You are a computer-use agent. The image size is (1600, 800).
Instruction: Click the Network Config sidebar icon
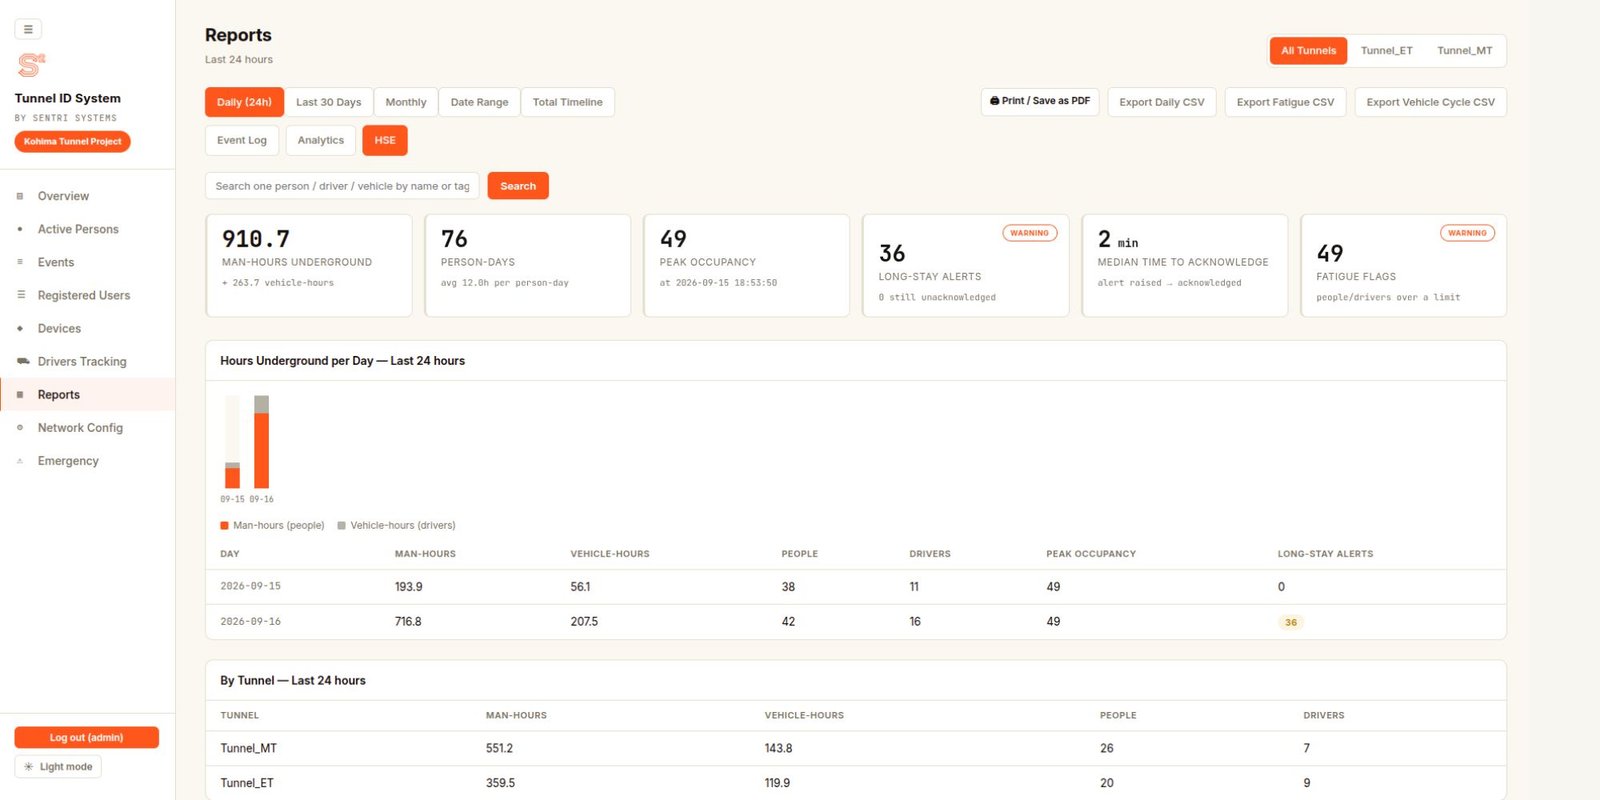click(20, 428)
